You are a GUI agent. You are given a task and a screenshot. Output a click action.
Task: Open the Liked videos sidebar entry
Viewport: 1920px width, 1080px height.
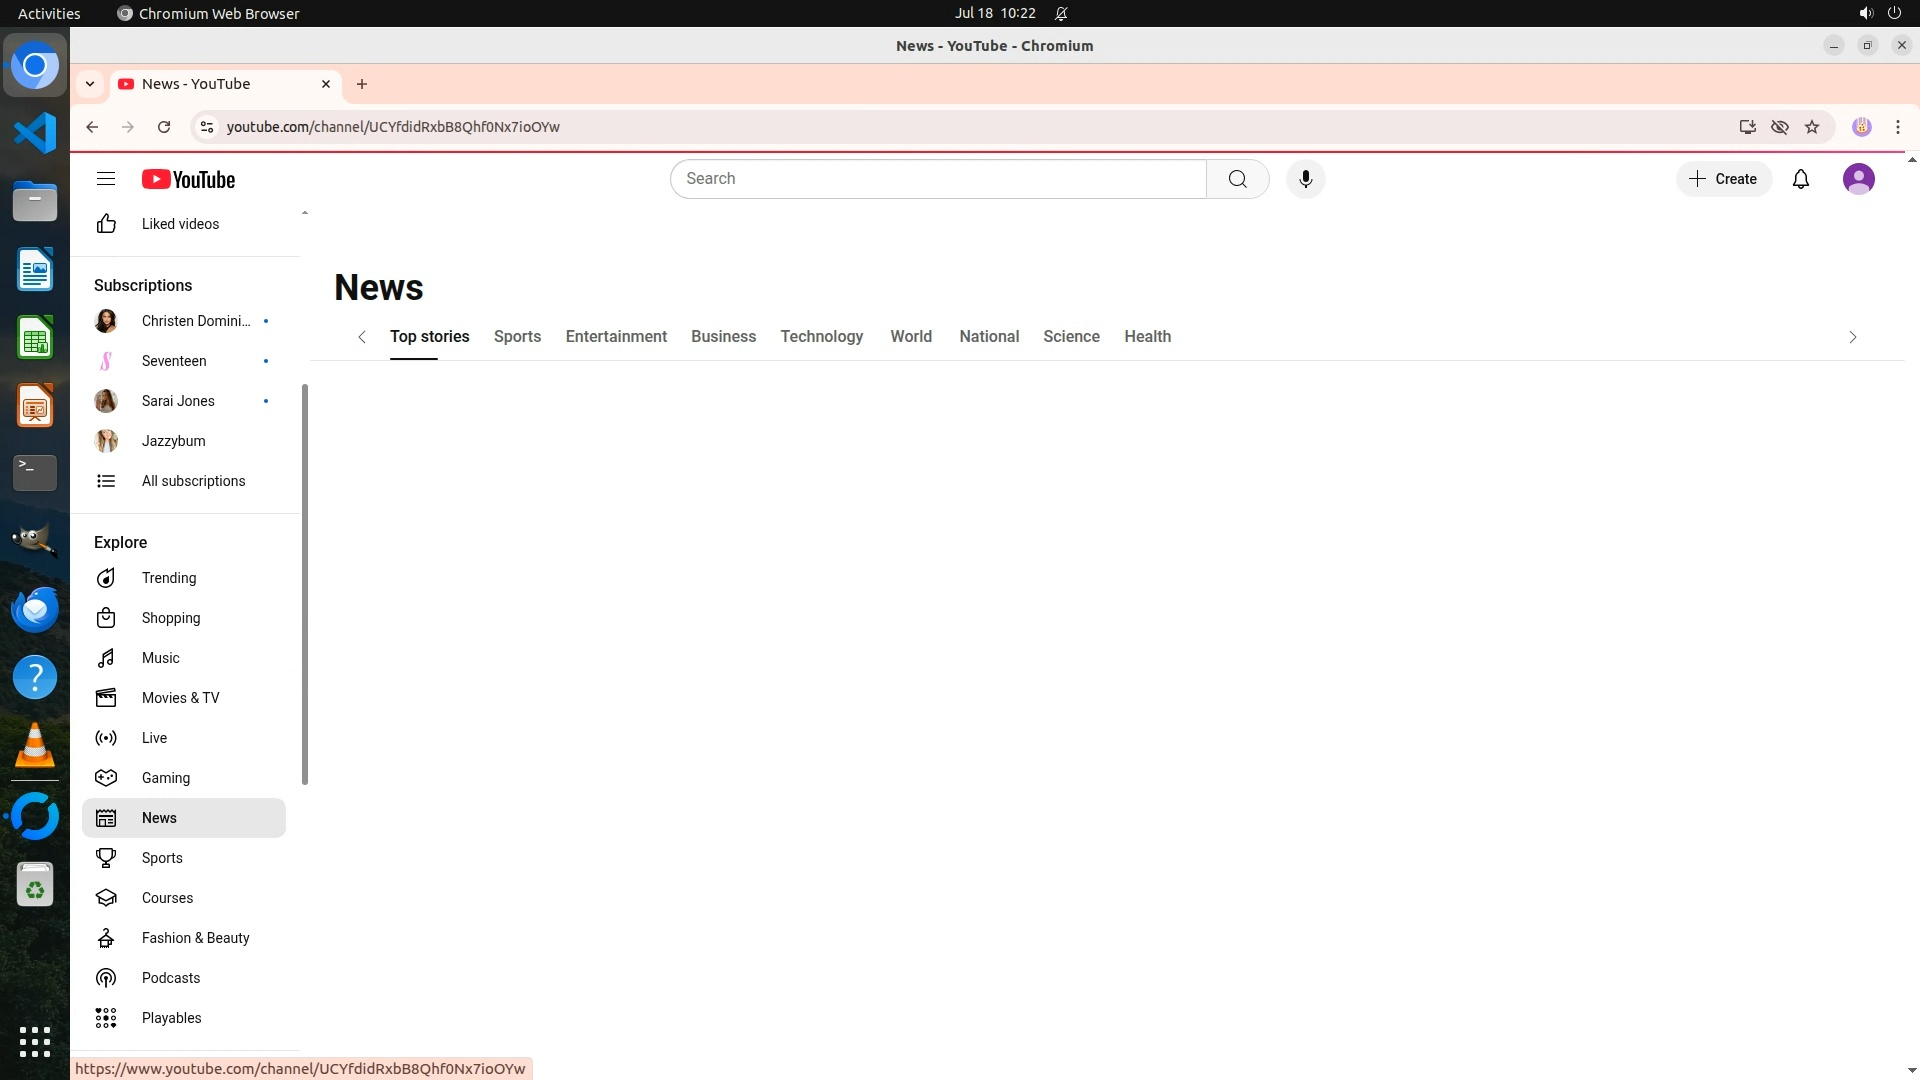(180, 224)
